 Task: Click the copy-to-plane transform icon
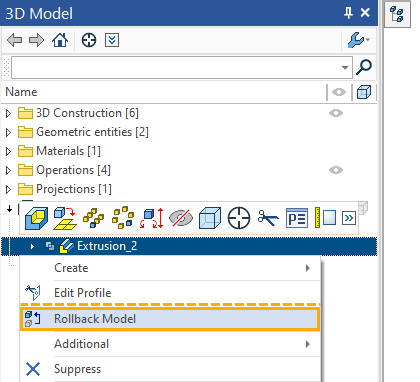tap(65, 218)
